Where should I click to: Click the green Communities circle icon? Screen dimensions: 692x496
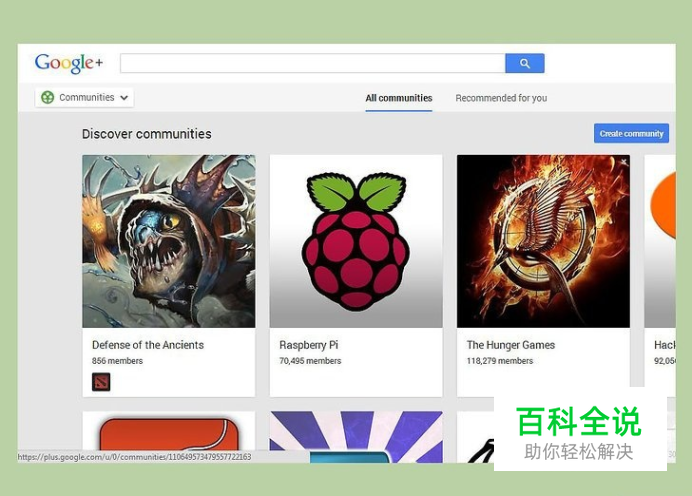coord(48,97)
